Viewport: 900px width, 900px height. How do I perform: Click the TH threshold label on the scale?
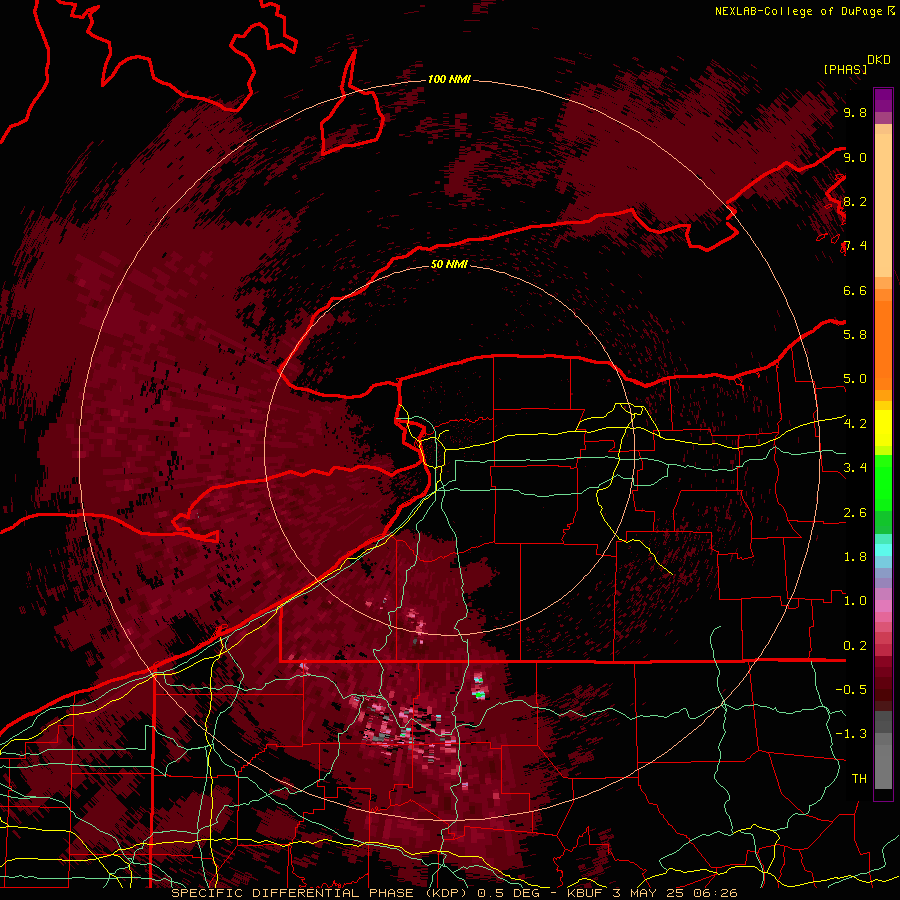point(859,779)
